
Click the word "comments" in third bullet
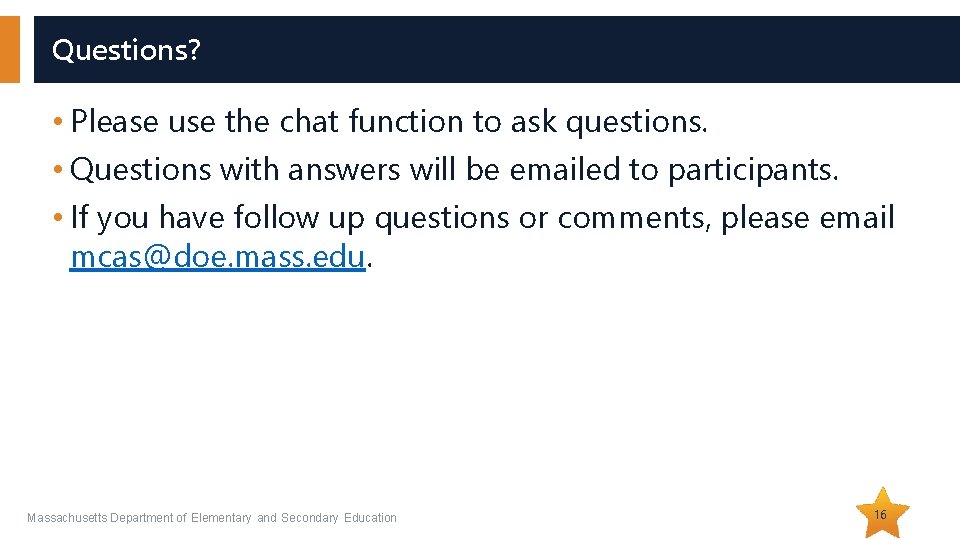pos(631,219)
